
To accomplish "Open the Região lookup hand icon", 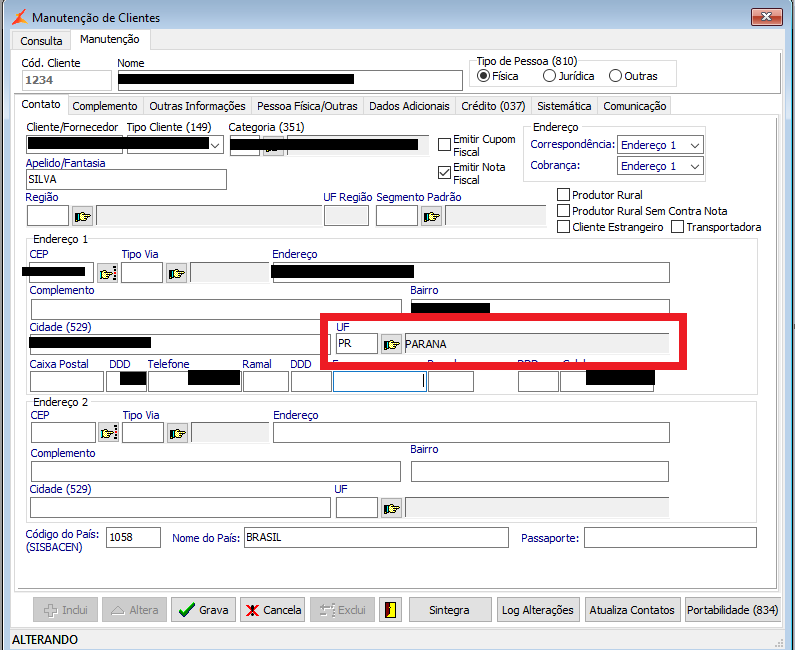I will [x=82, y=216].
